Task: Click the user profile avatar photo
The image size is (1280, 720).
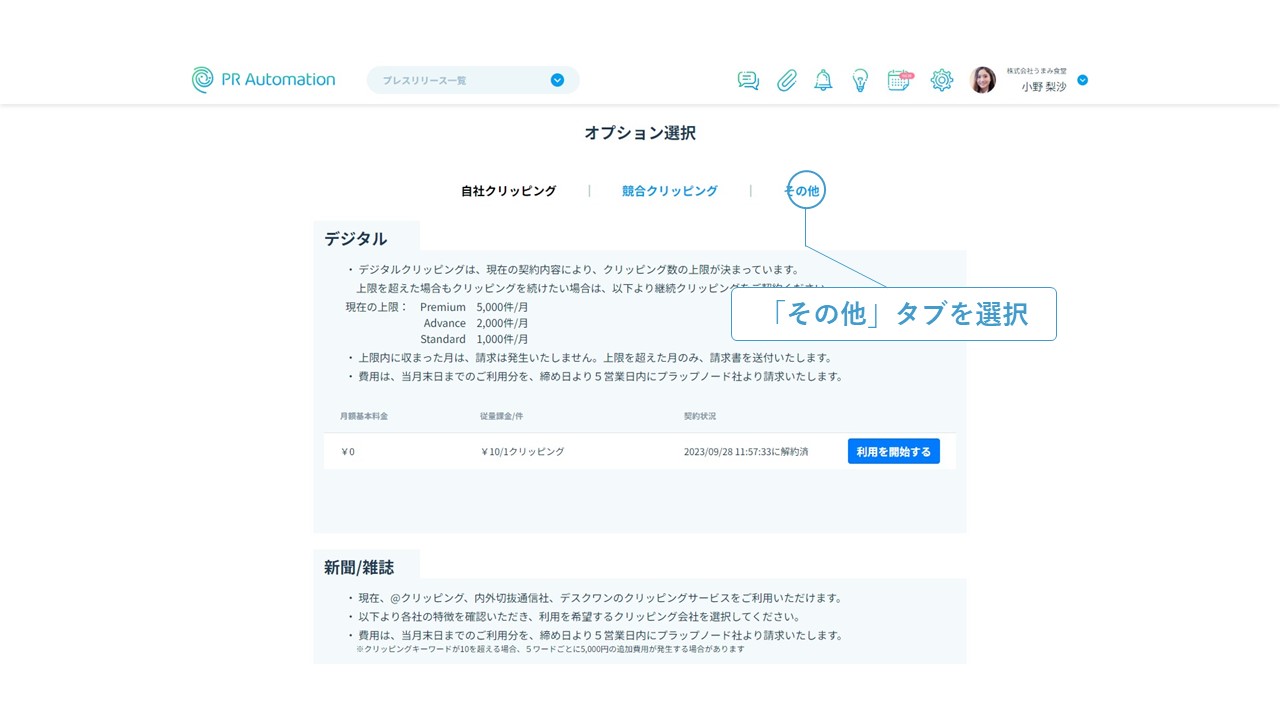Action: 983,81
